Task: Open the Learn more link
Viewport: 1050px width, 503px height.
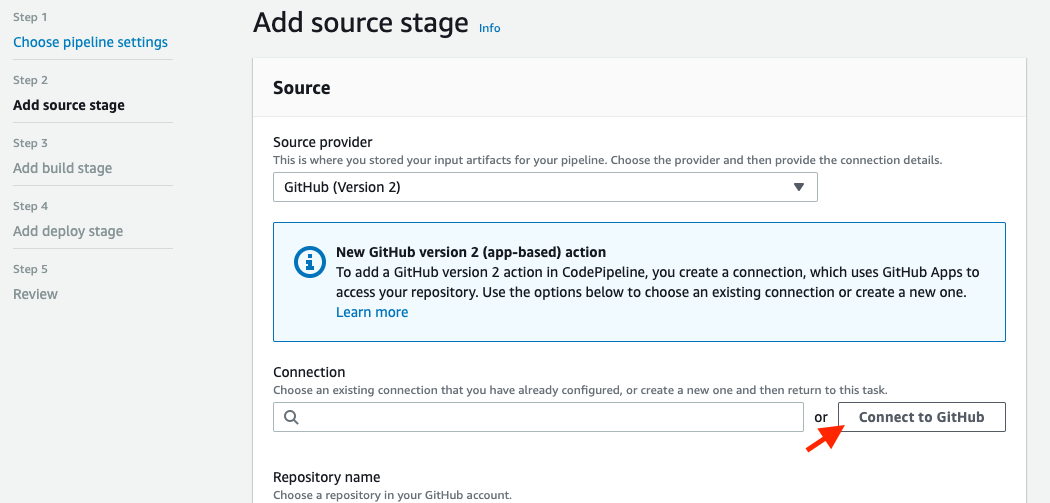Action: [372, 312]
